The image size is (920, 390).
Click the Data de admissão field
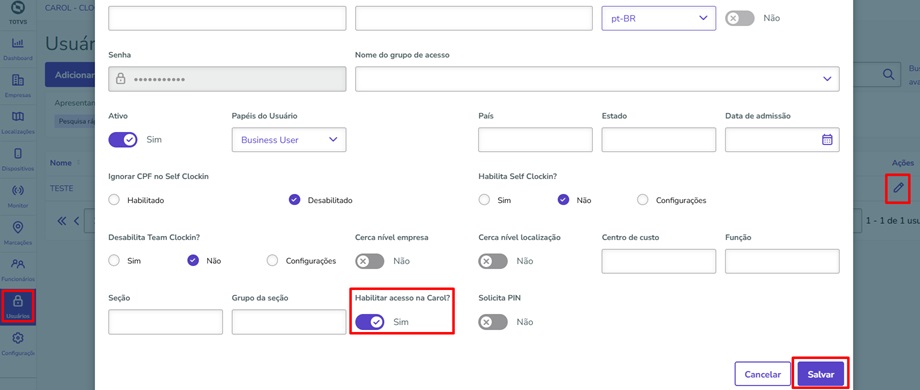point(782,140)
